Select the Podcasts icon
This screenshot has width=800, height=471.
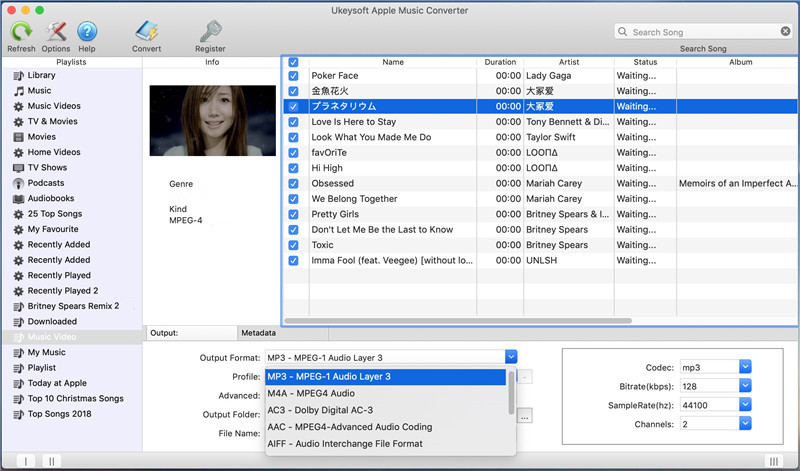coord(18,183)
